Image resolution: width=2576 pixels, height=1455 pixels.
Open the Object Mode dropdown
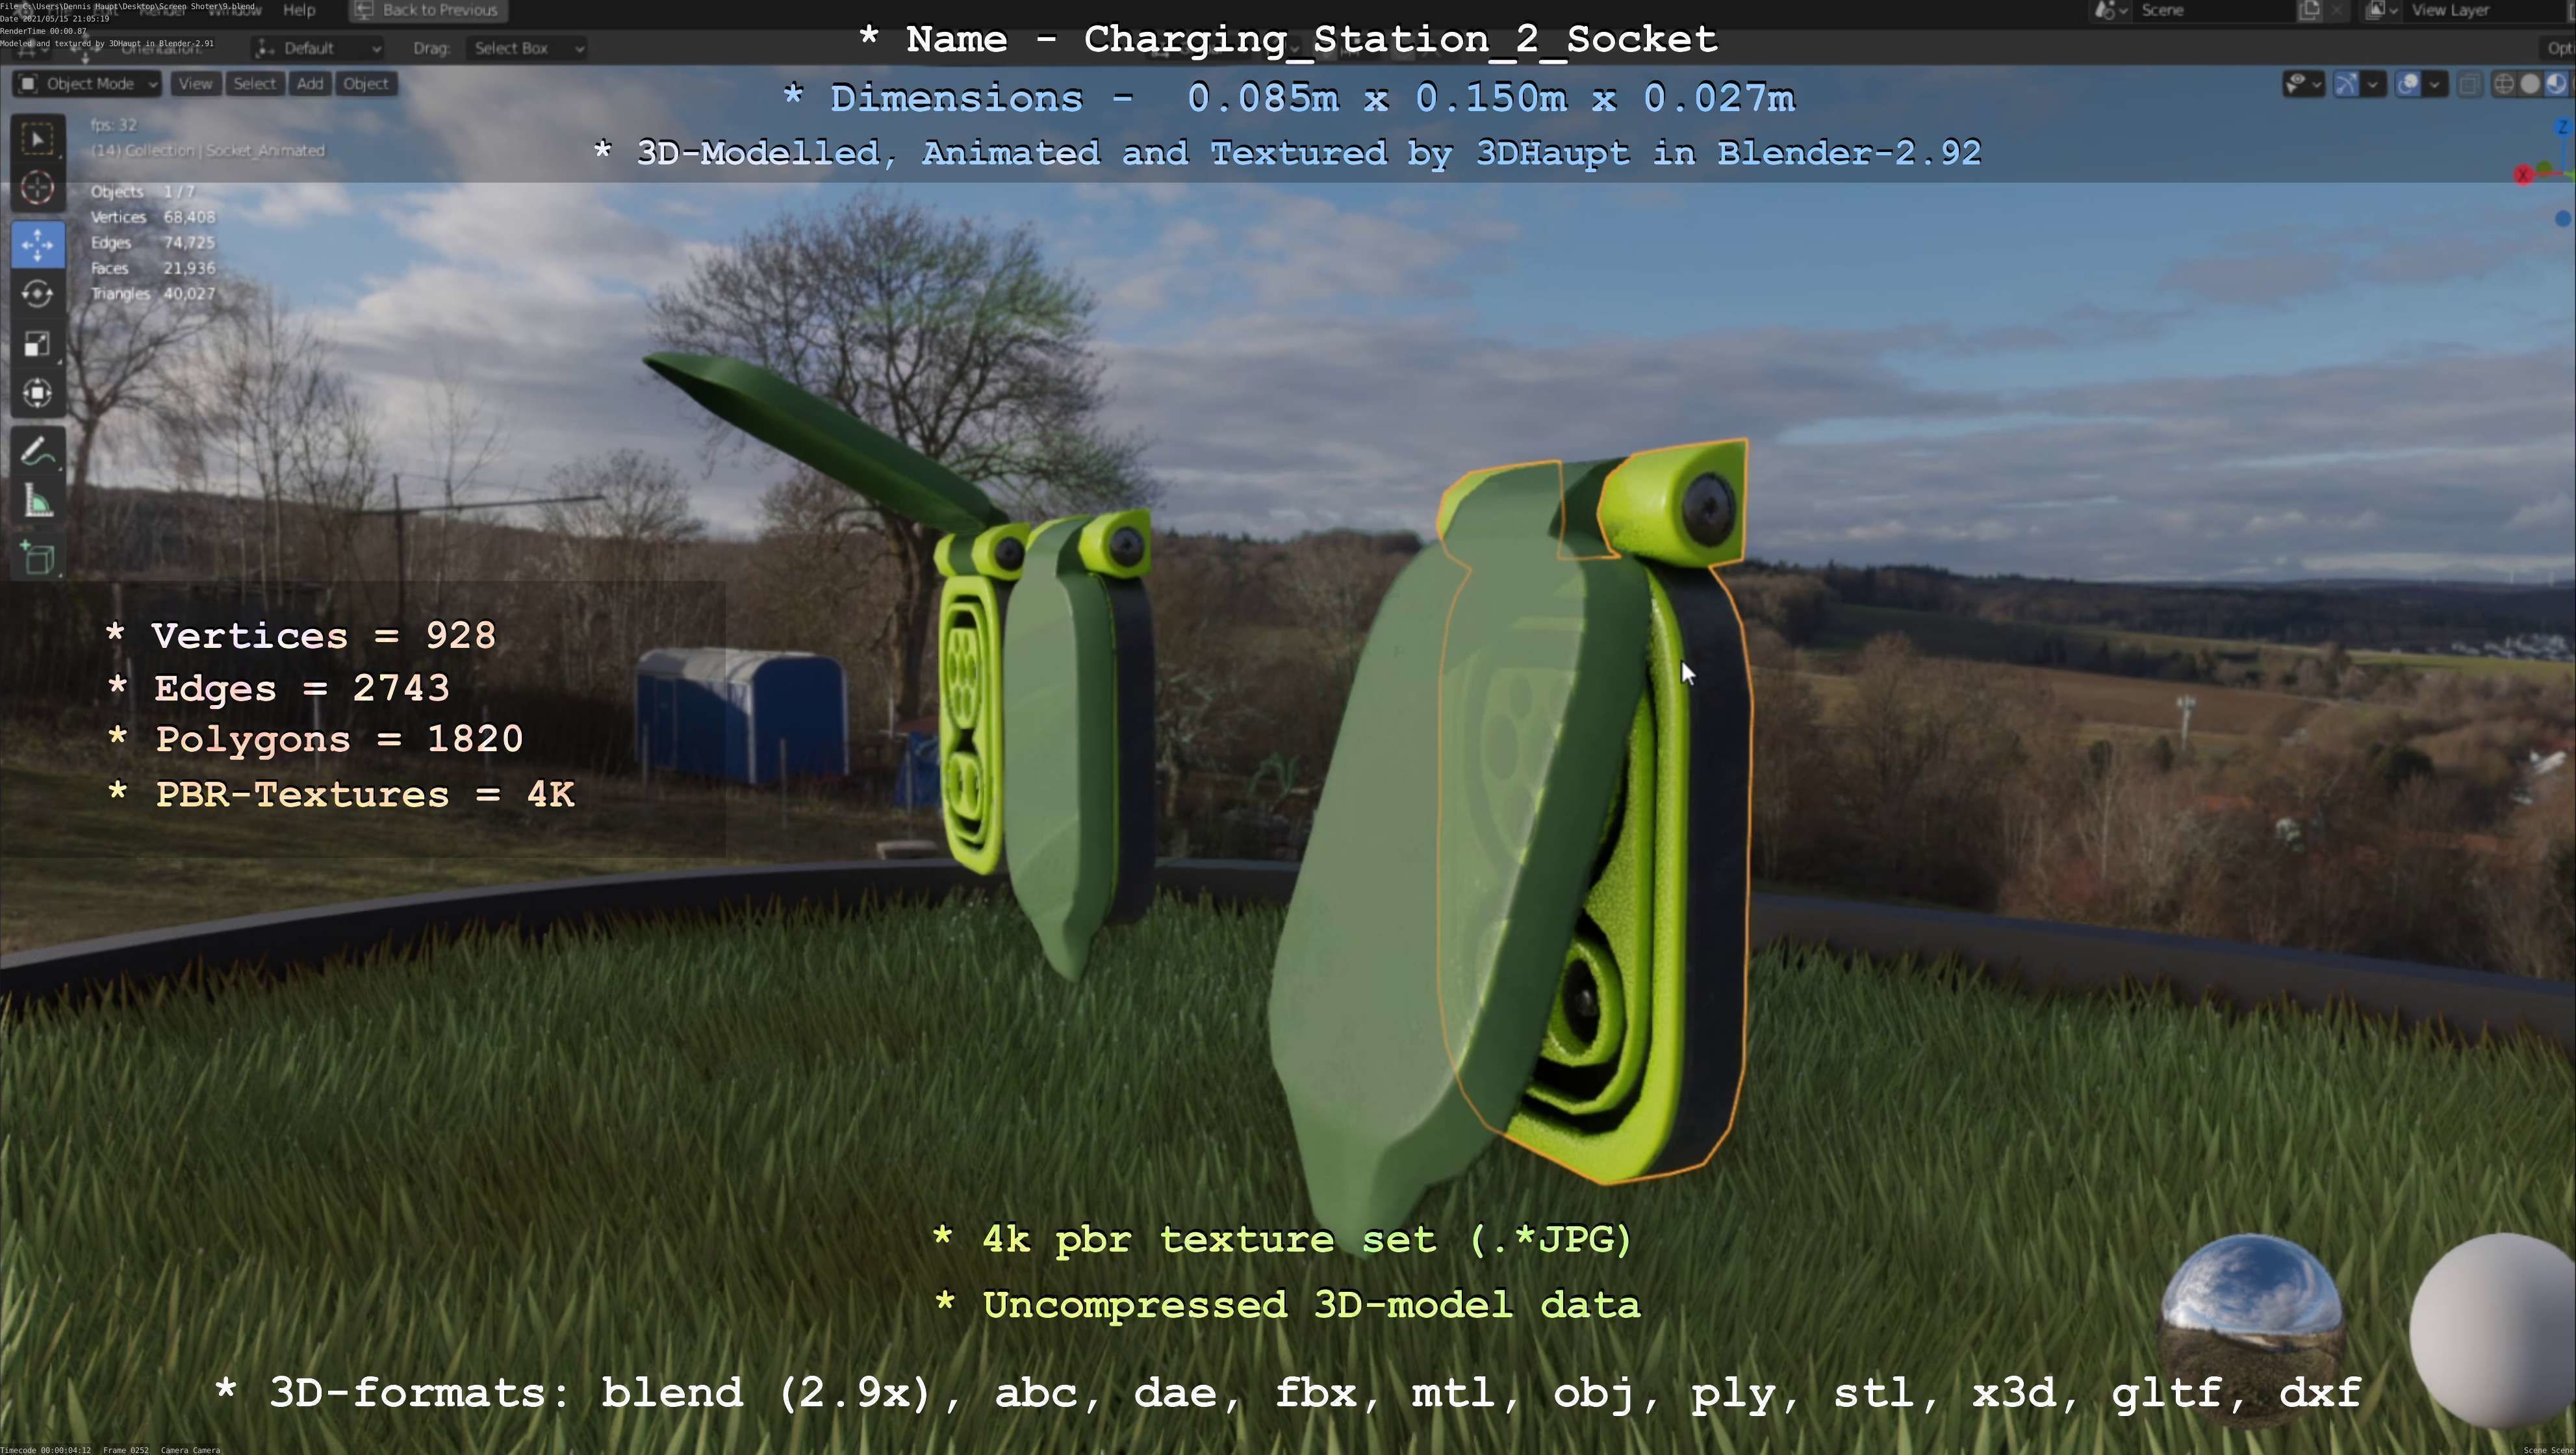click(x=88, y=84)
